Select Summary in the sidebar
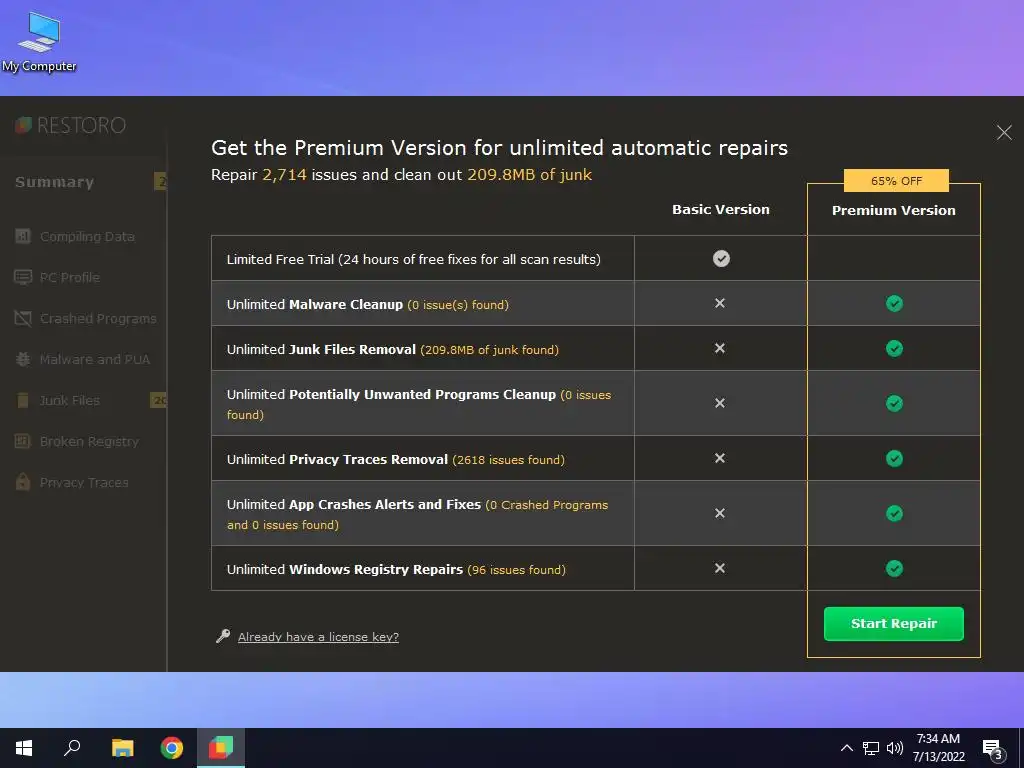Viewport: 1024px width, 768px height. click(55, 182)
